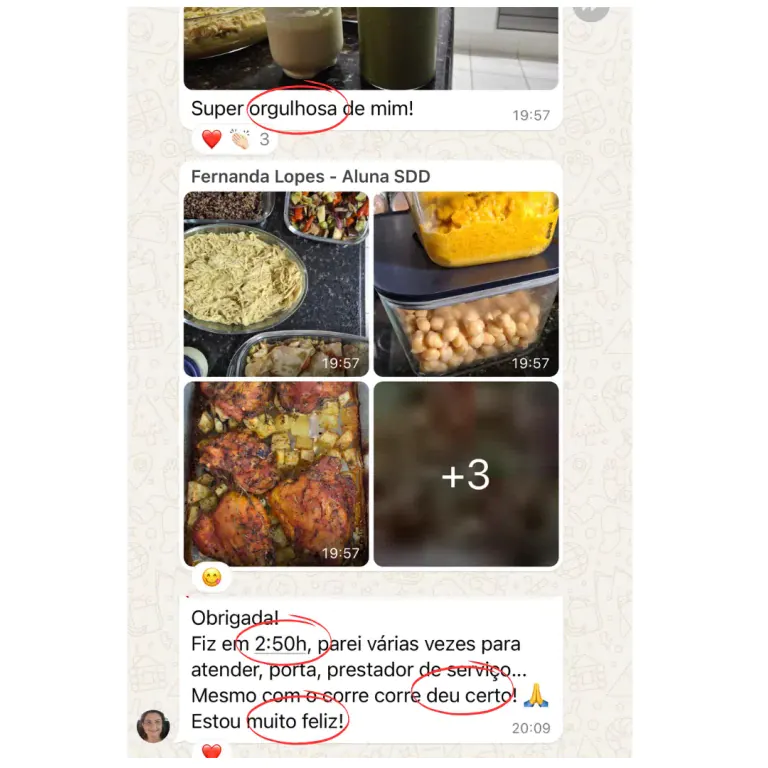Open the shredded chicken dish photo
768x768 pixels.
(x=276, y=284)
